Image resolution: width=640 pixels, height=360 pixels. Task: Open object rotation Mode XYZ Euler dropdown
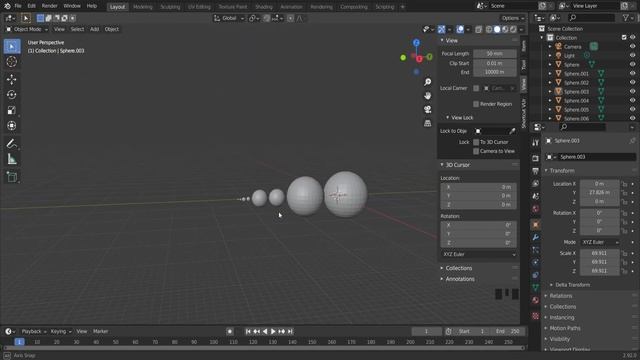point(600,242)
